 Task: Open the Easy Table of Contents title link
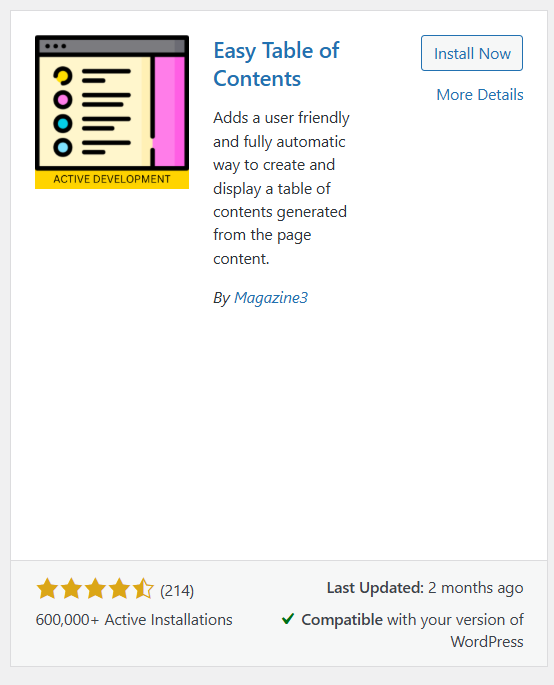pyautogui.click(x=276, y=64)
